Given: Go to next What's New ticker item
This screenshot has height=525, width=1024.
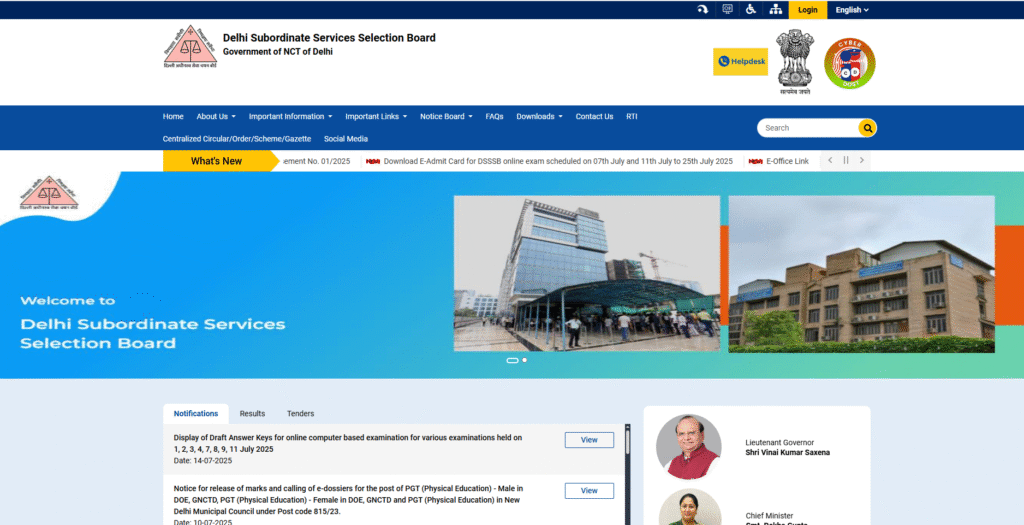Looking at the screenshot, I should 861,161.
